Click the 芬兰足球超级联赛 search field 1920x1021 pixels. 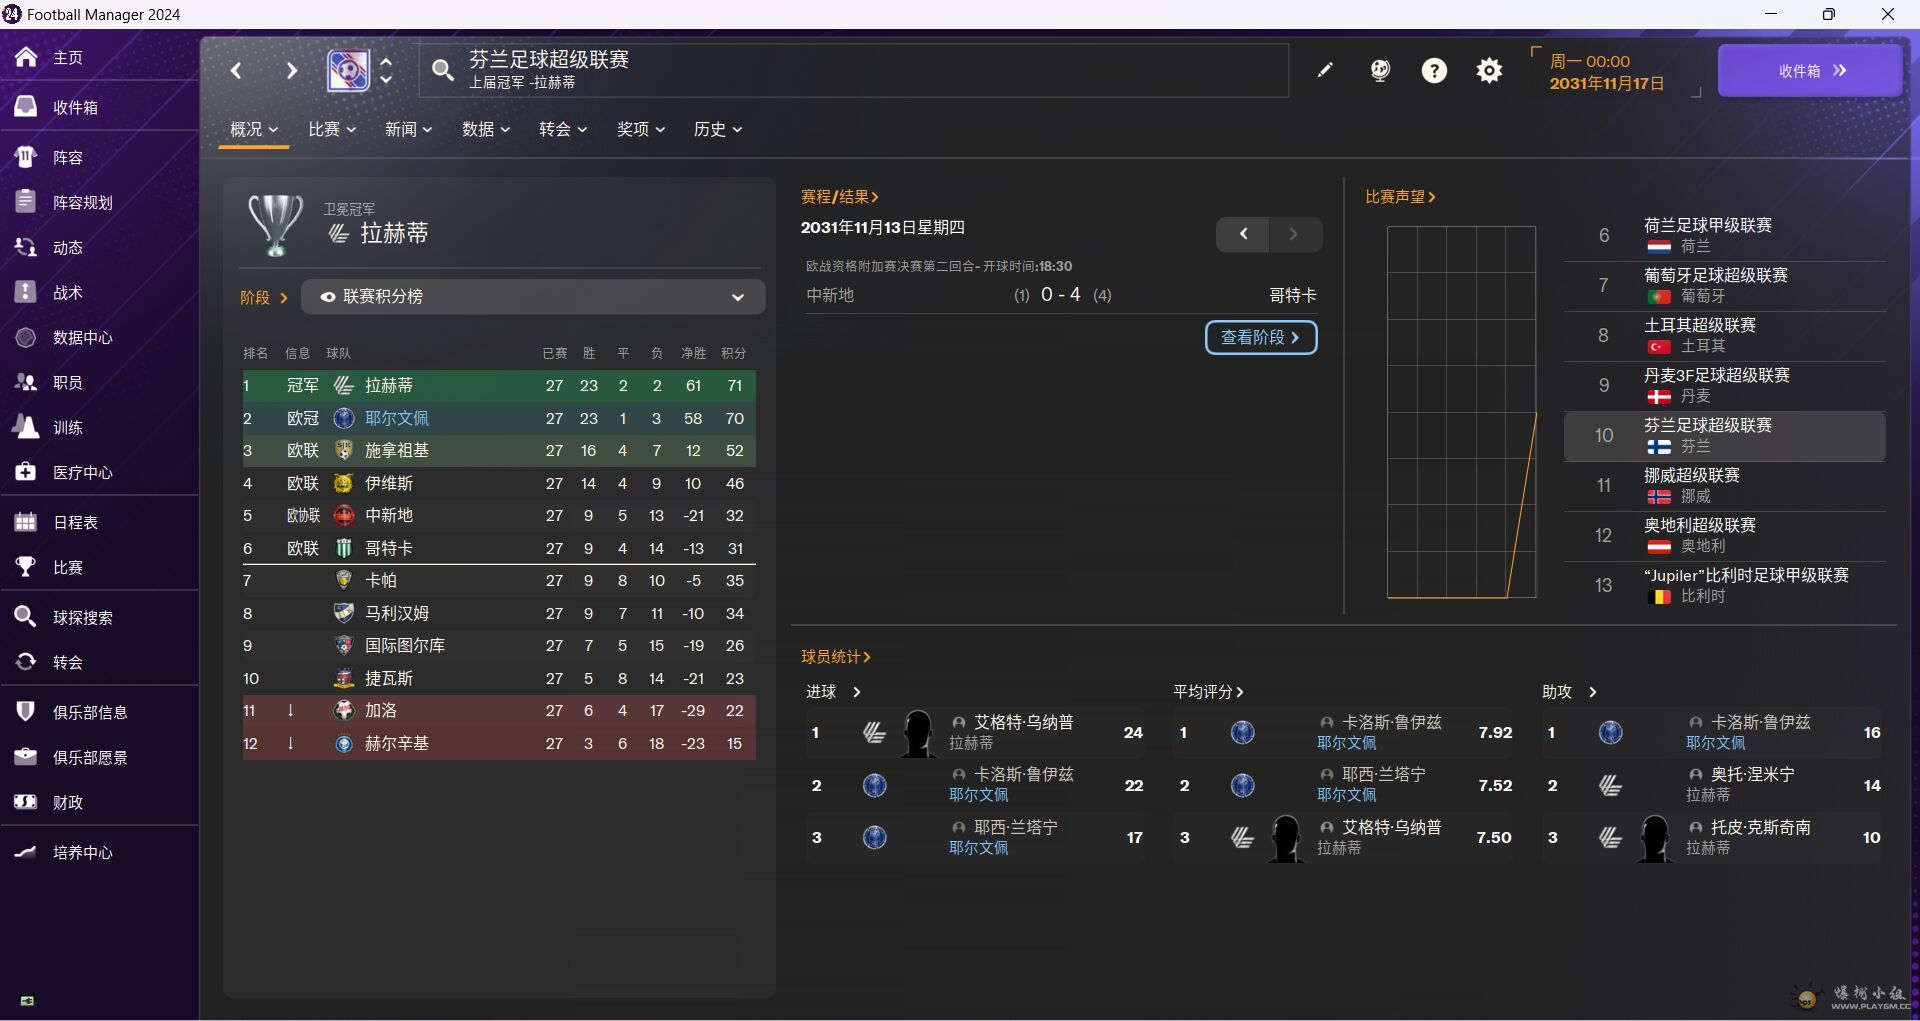[x=853, y=70]
